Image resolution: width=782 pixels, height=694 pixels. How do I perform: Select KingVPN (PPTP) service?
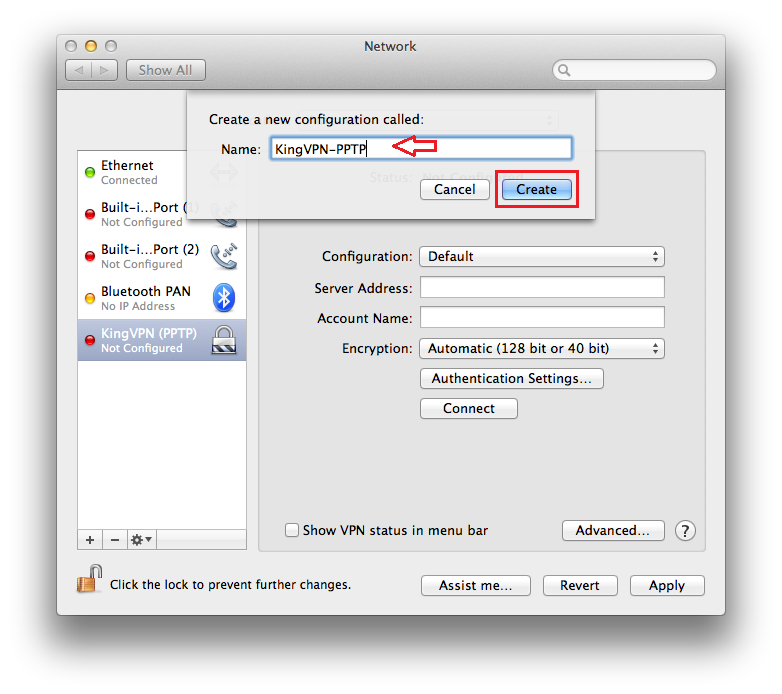point(162,340)
